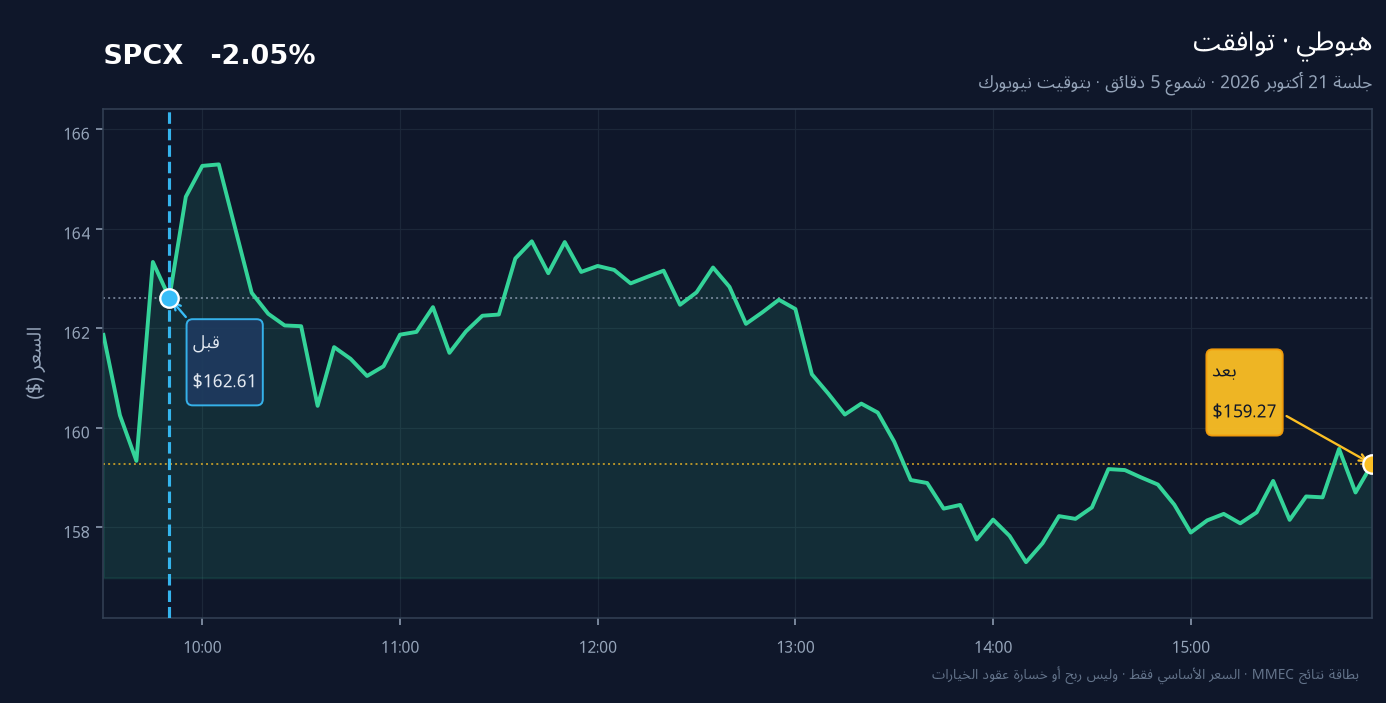1386x703 pixels.
Task: Click the Arabic outcome title at top right
Action: pos(1282,43)
